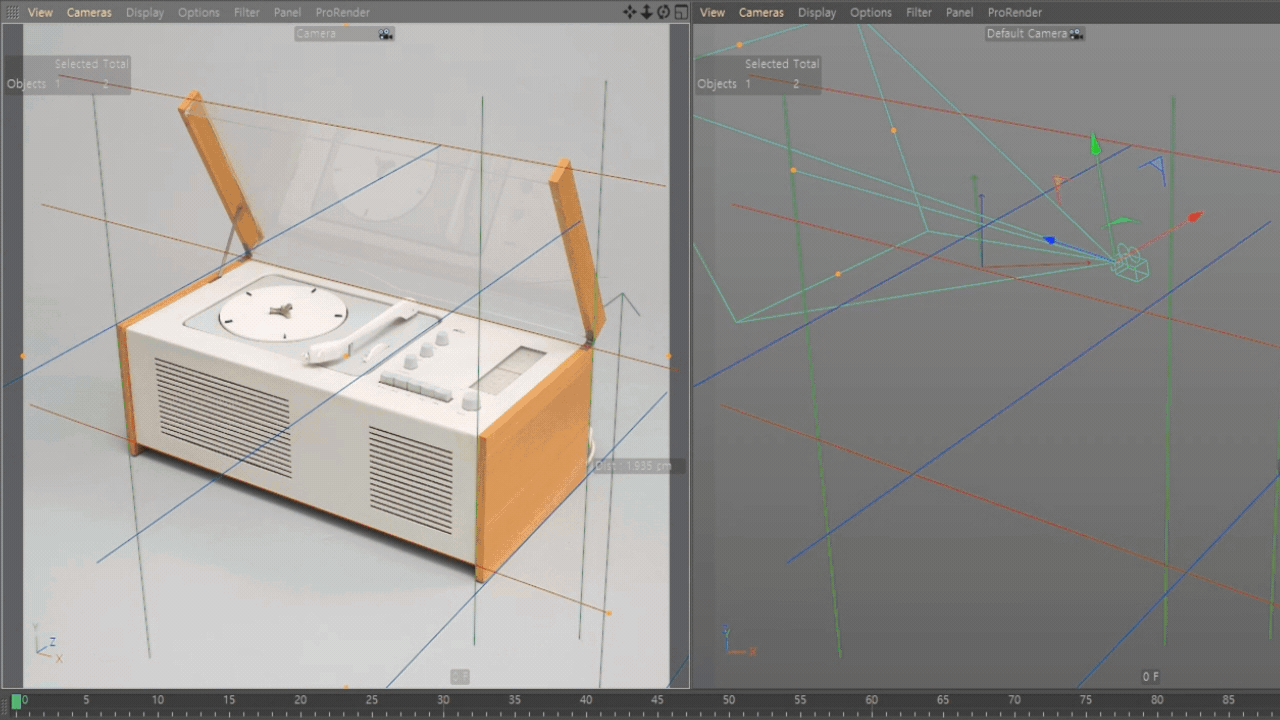Click the zoom view up-down arrow icon

click(x=646, y=12)
